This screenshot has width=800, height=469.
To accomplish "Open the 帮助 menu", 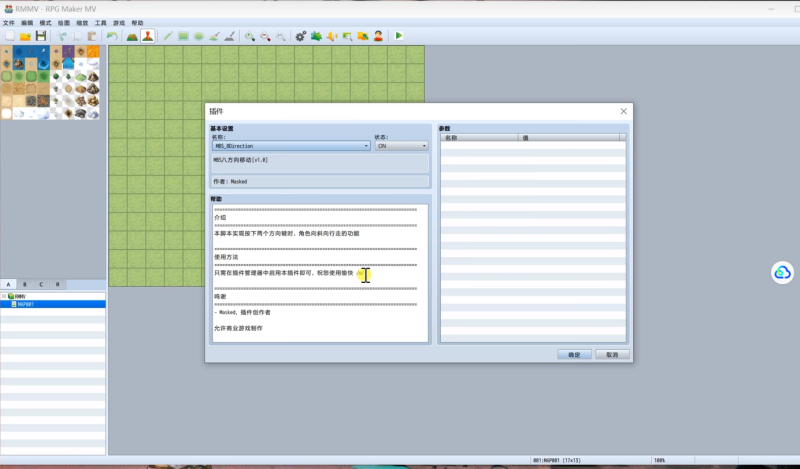I will [137, 23].
